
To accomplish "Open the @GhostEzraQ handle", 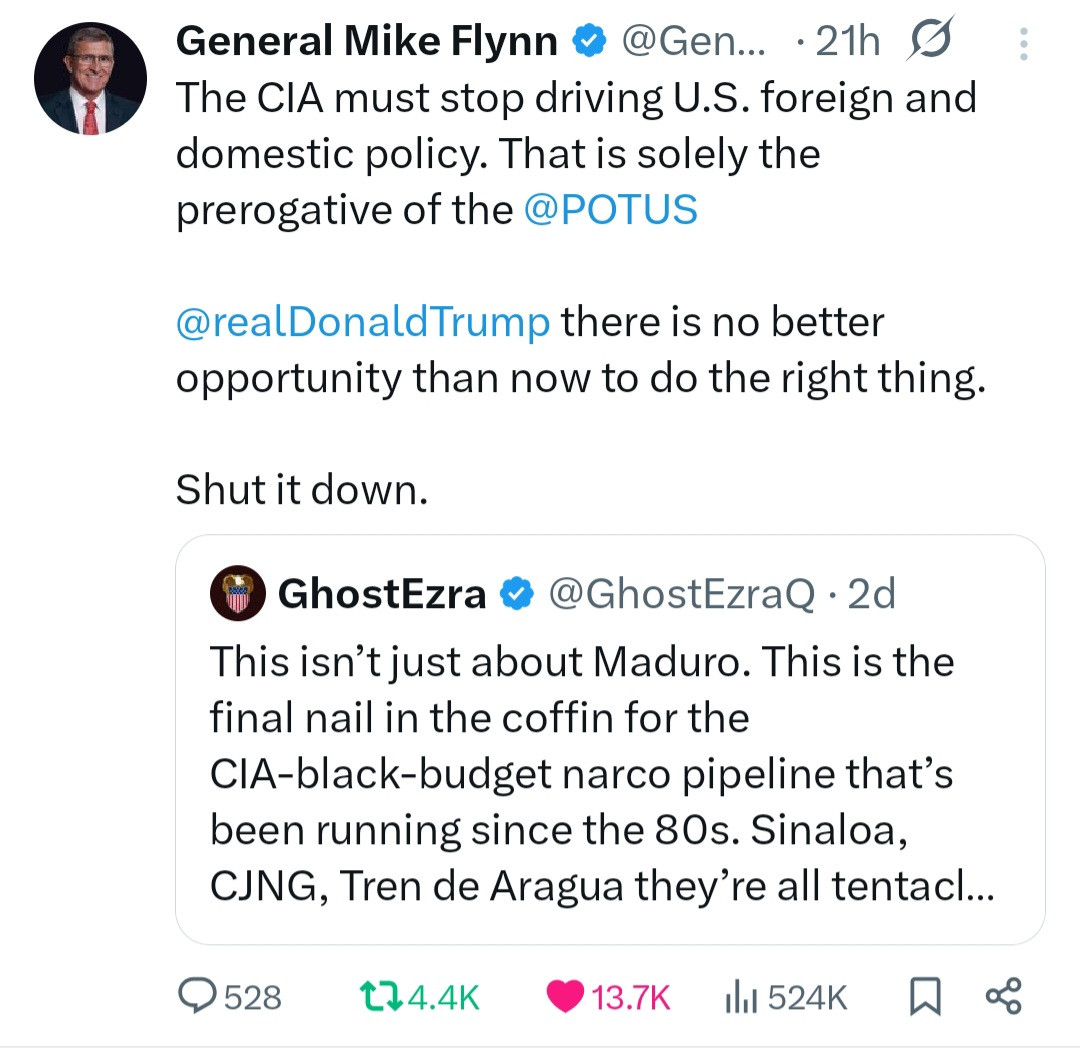I will pos(682,595).
